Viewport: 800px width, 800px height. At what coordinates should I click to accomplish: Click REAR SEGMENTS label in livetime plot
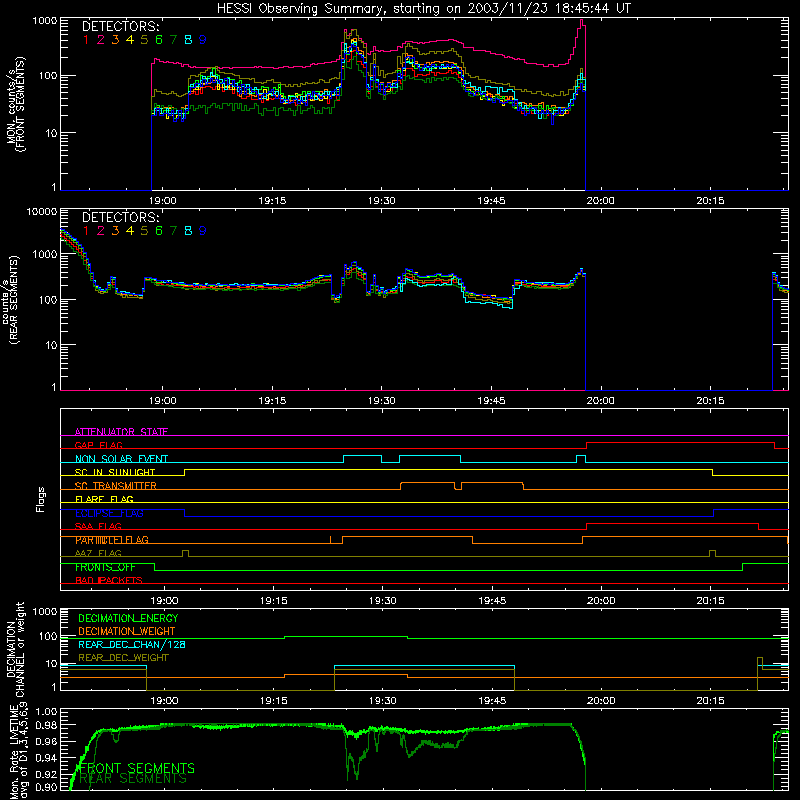pos(133,779)
